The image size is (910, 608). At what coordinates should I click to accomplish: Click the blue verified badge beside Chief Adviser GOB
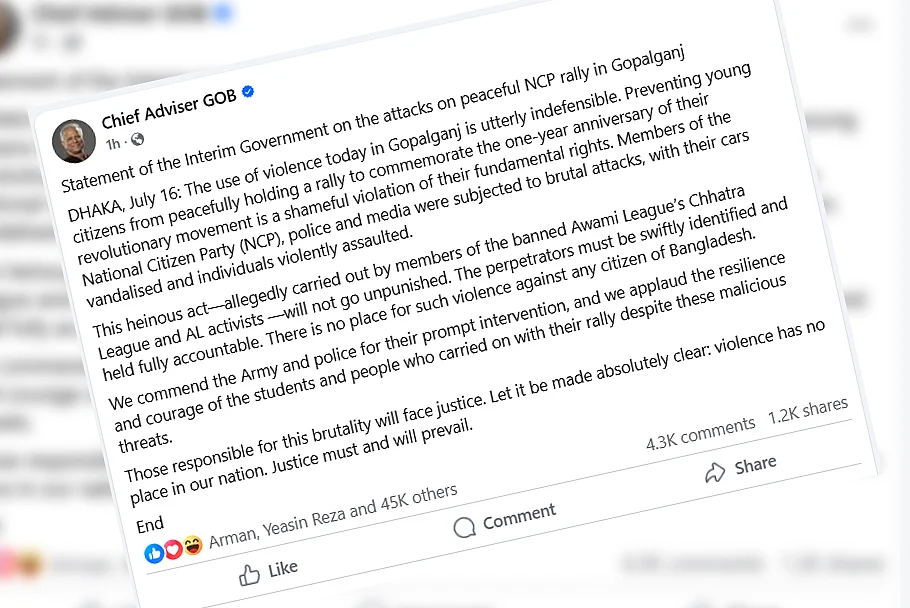click(248, 91)
